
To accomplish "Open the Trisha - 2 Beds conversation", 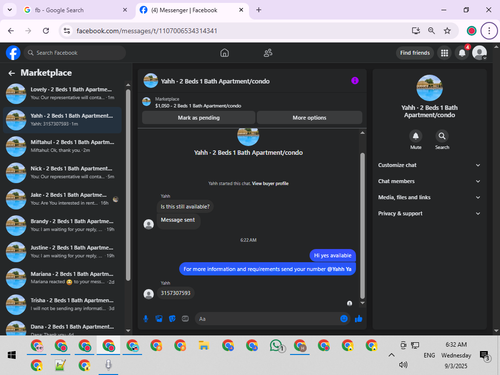I will [62, 304].
